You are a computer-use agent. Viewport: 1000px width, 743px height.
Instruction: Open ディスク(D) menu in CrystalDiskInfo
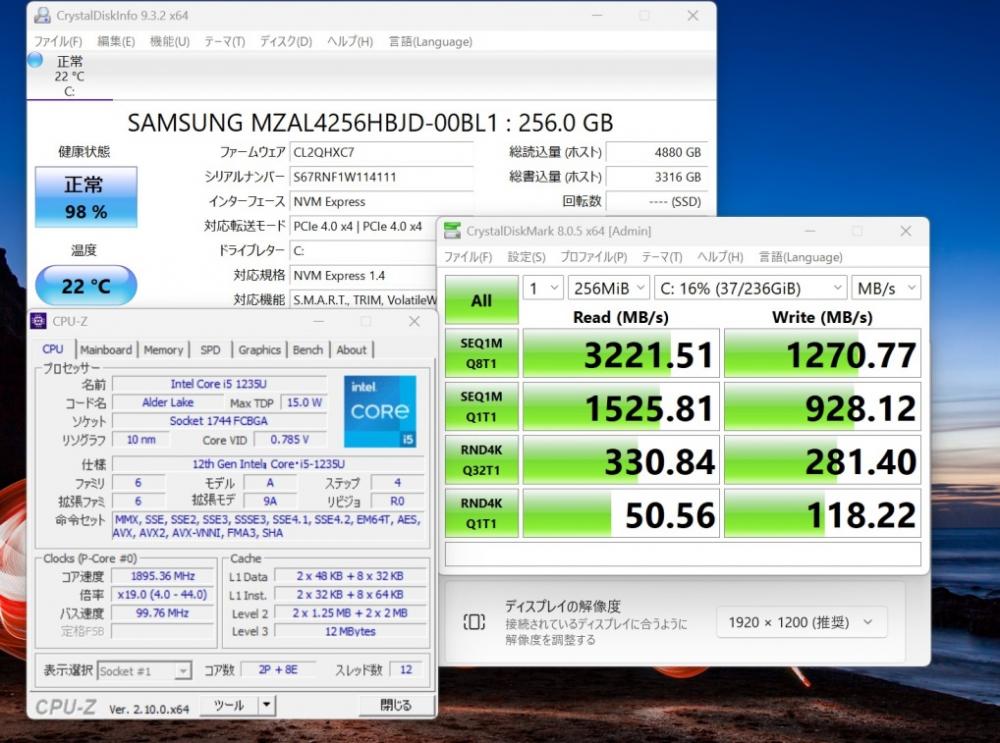point(286,41)
